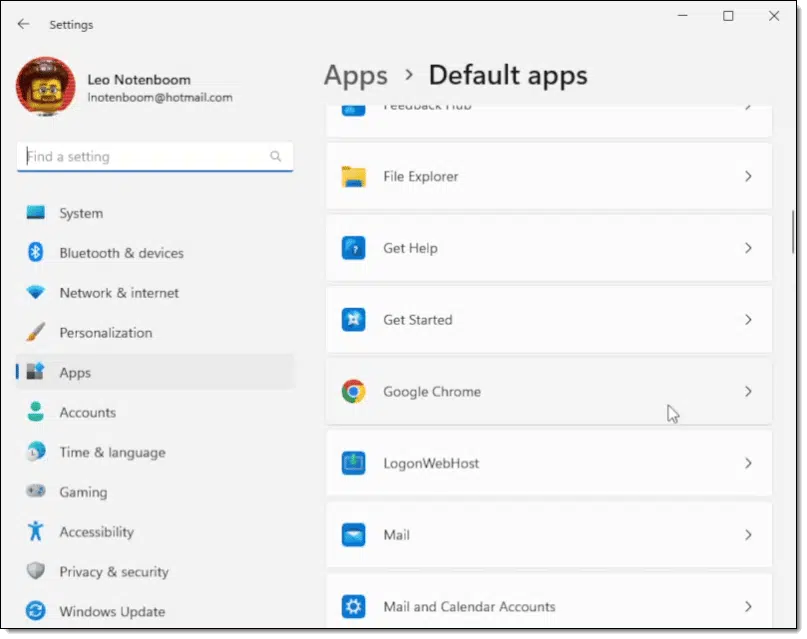Open the LogonWebHost app icon
The width and height of the screenshot is (807, 639).
click(354, 464)
